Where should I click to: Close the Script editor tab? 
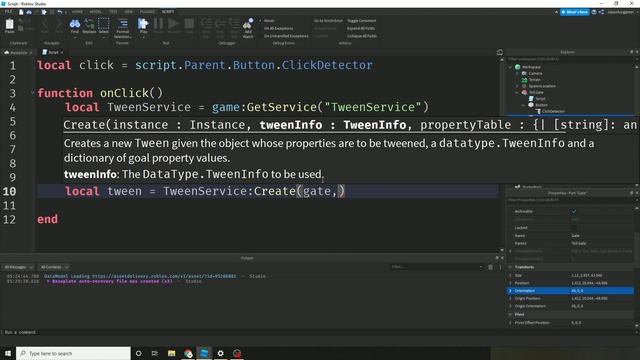(x=62, y=52)
